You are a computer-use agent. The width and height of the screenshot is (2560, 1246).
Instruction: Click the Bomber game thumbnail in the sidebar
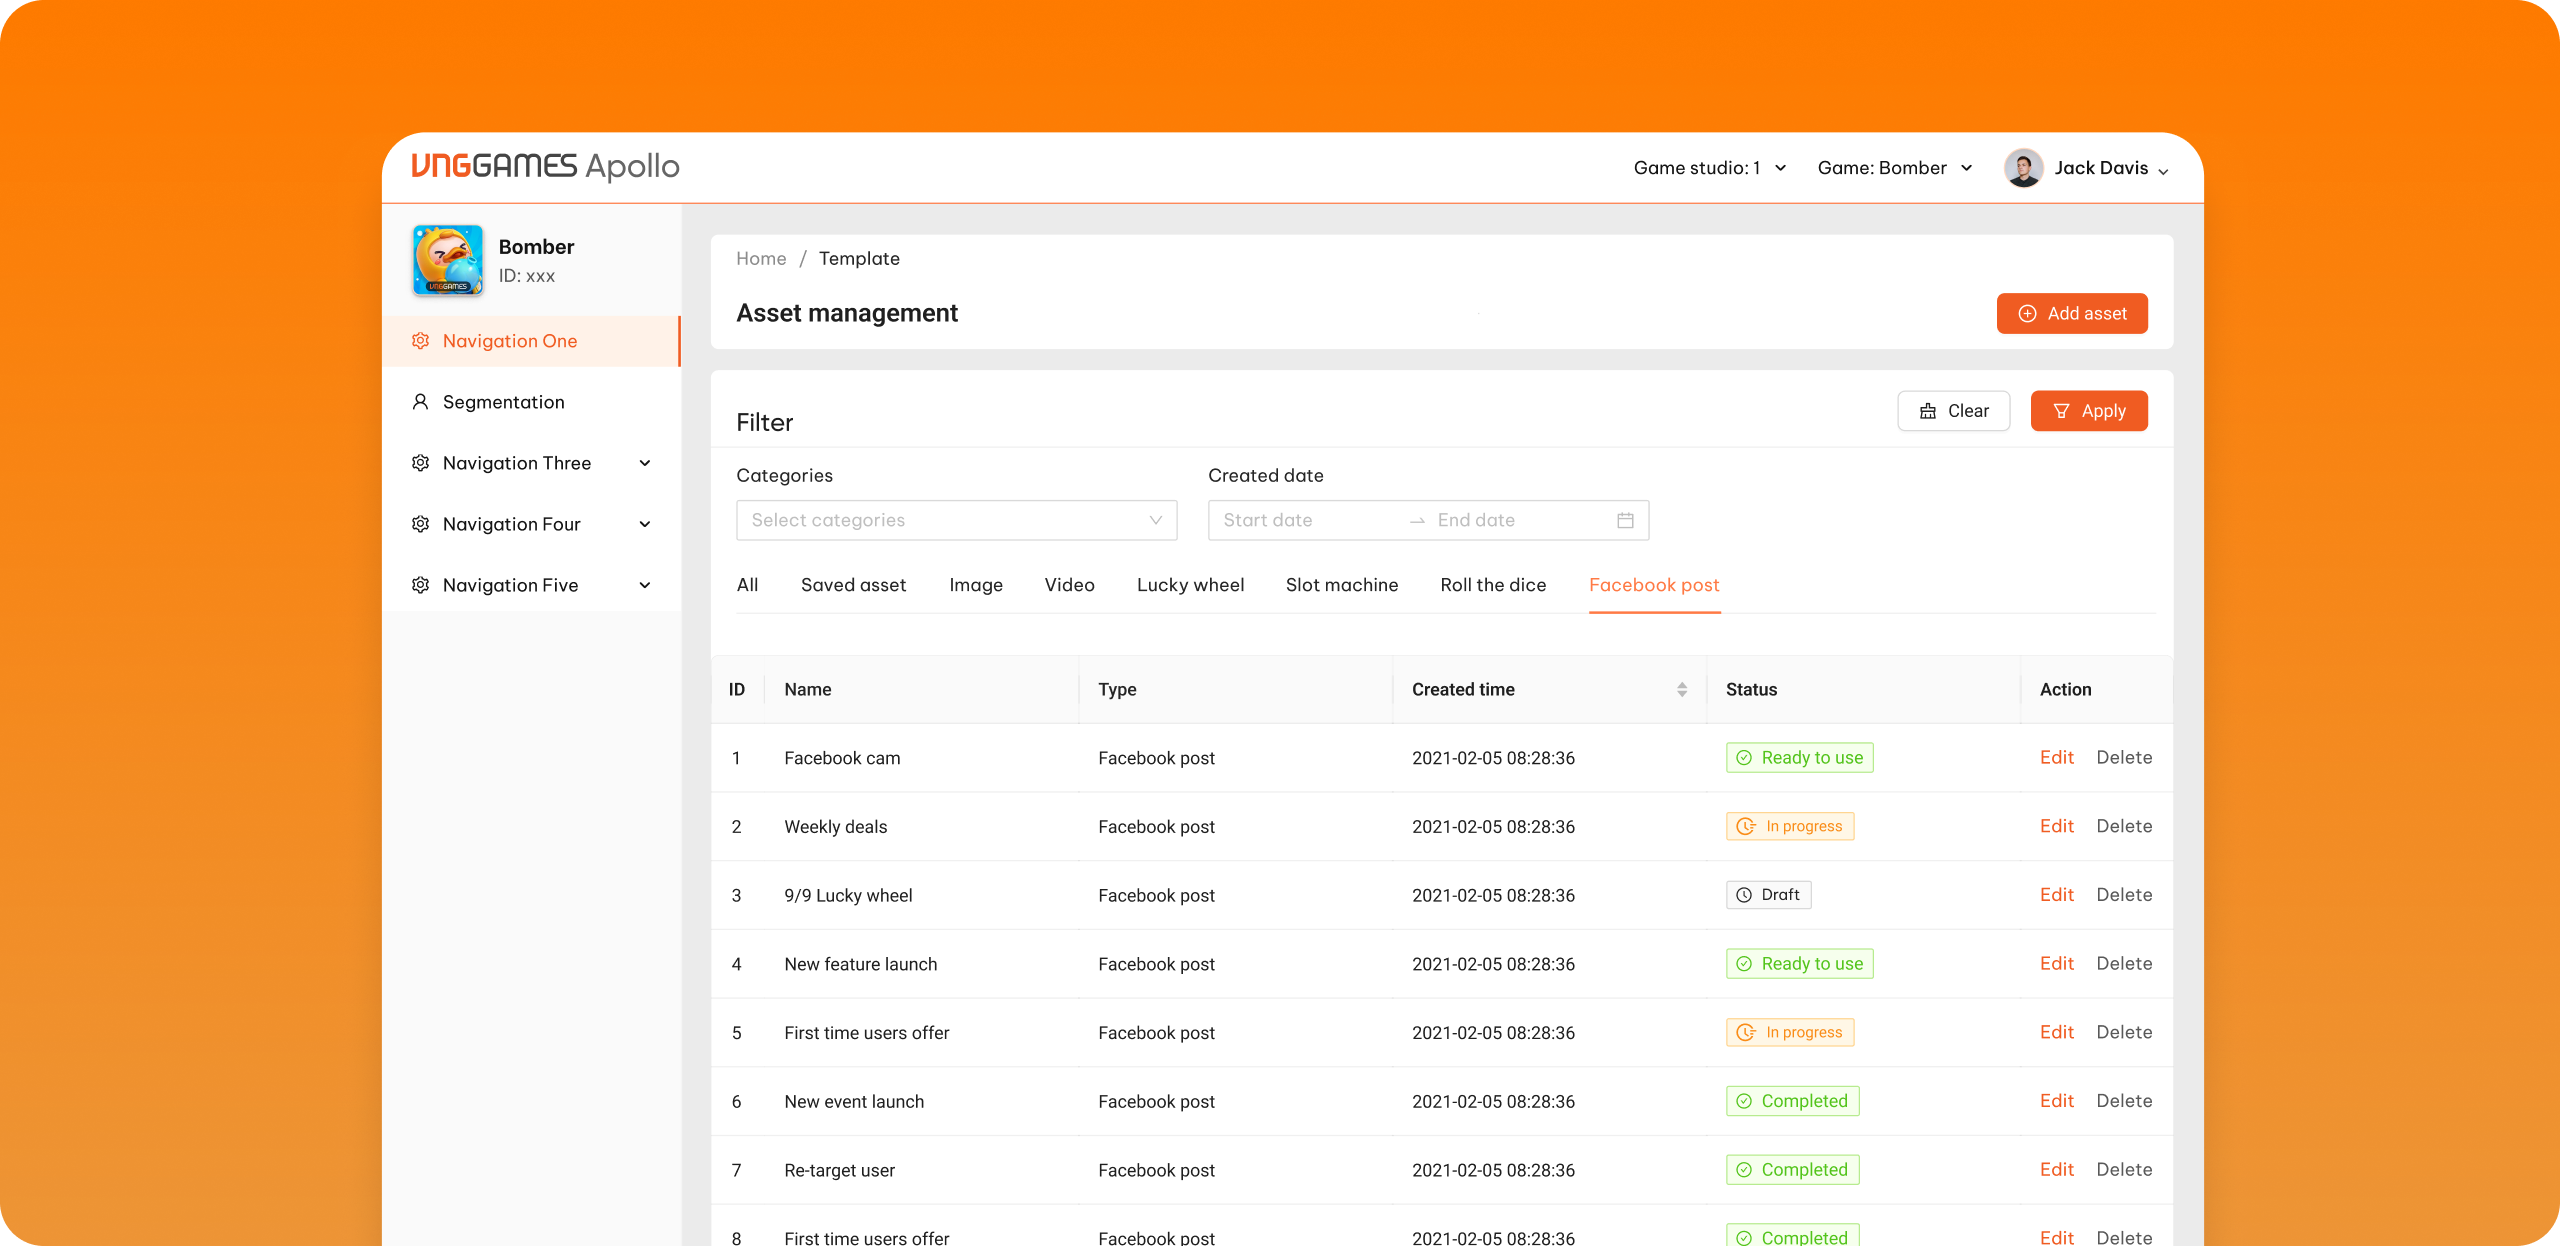click(447, 260)
